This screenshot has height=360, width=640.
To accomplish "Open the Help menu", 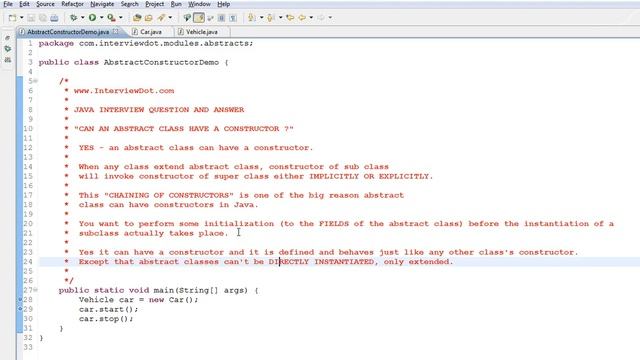I will [224, 4].
